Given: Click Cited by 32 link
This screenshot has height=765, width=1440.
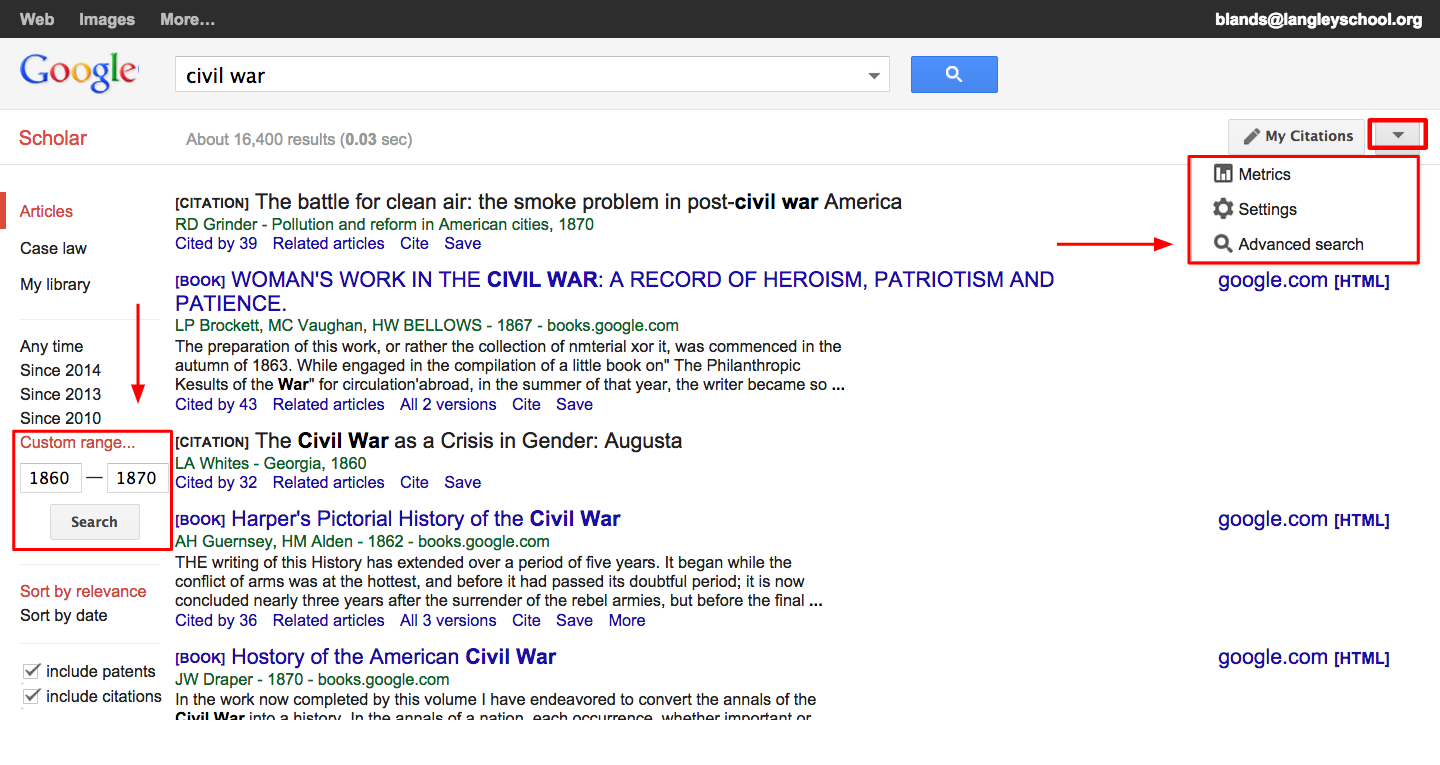Looking at the screenshot, I should point(216,482).
